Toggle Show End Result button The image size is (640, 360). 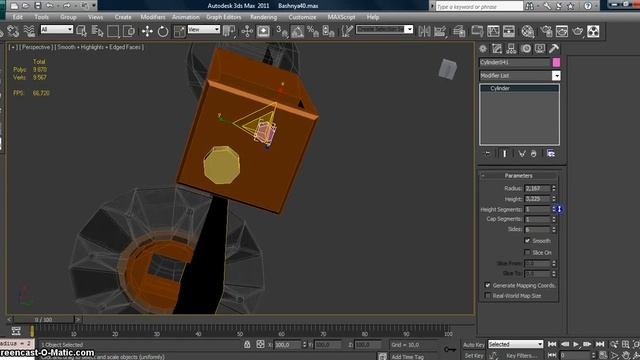tap(504, 153)
